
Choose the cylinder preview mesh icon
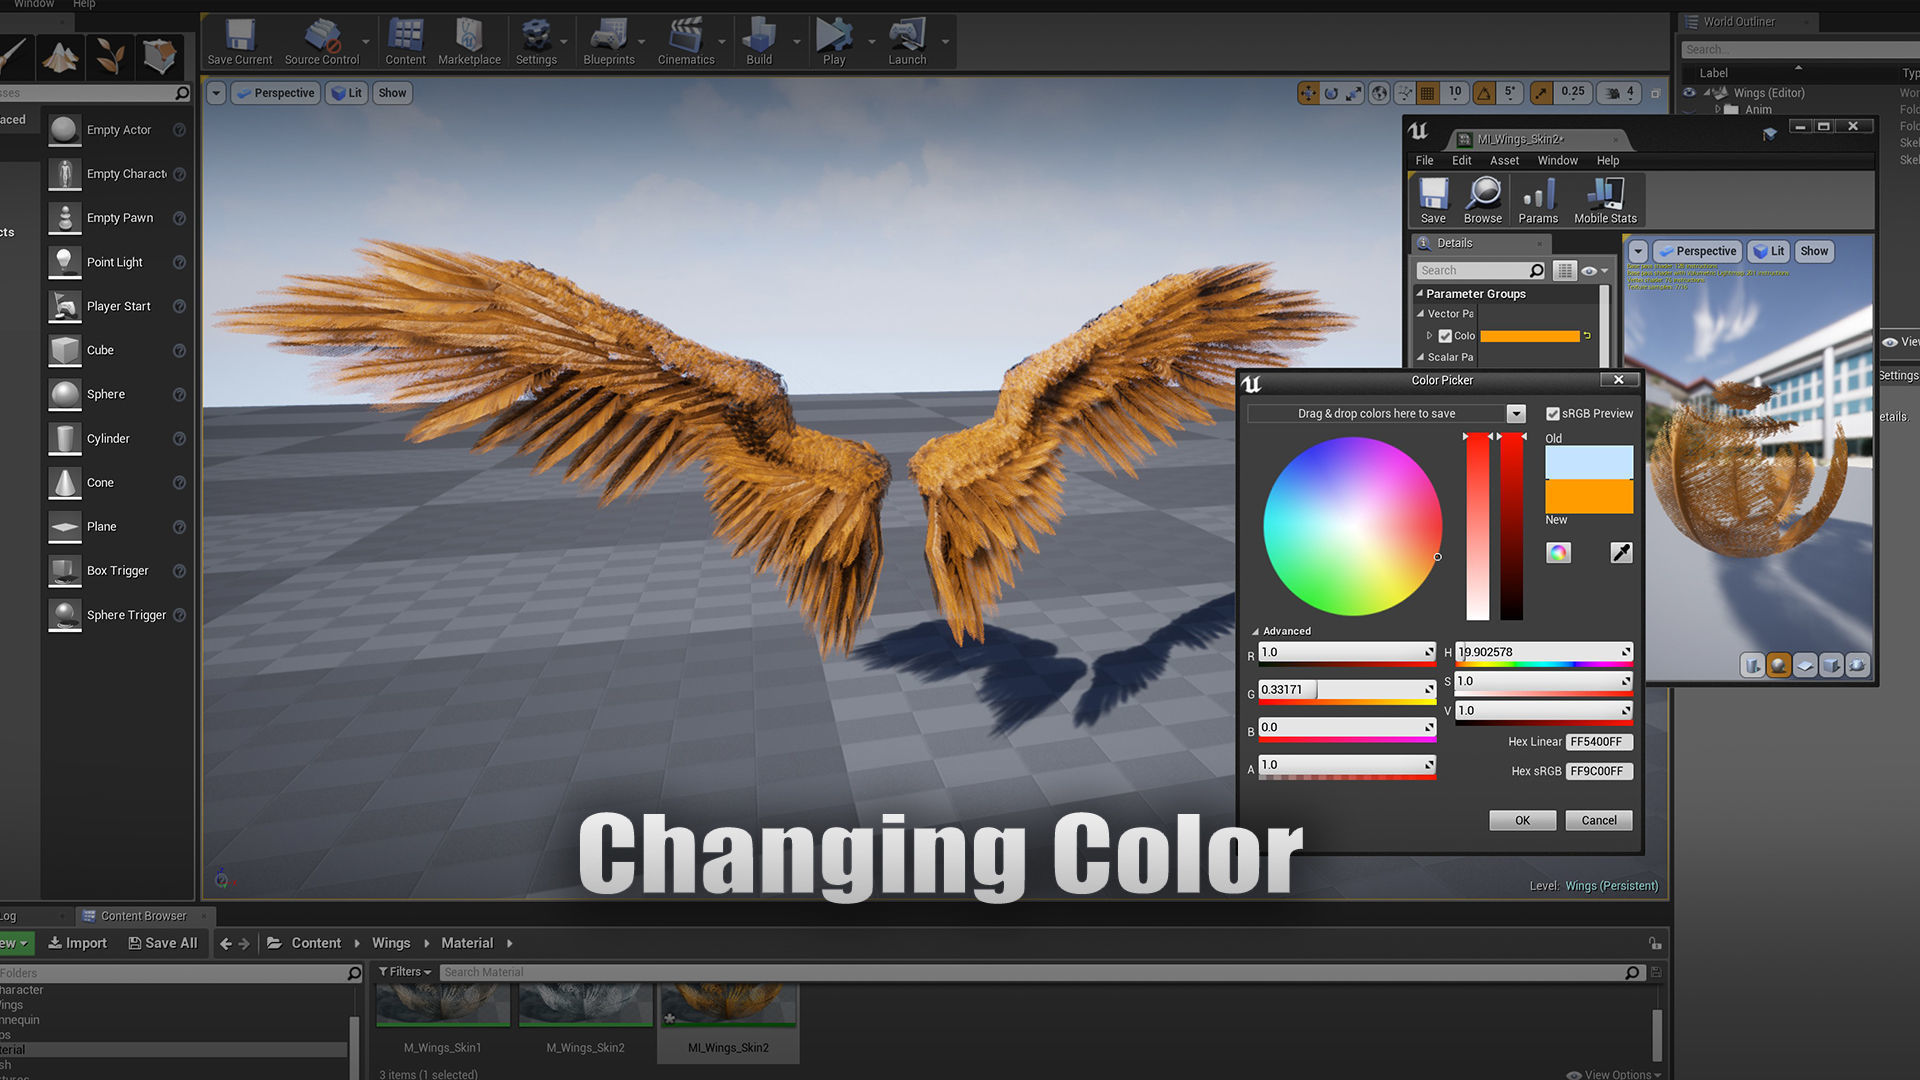(1752, 665)
